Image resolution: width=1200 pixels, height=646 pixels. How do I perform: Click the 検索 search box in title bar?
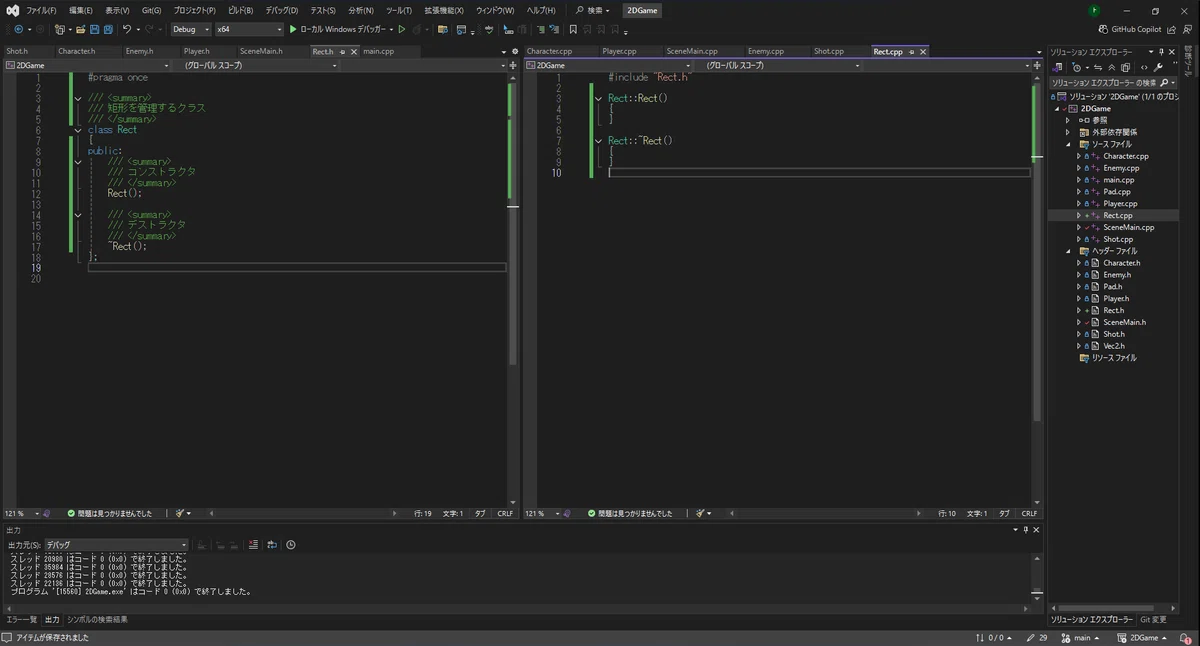593,10
